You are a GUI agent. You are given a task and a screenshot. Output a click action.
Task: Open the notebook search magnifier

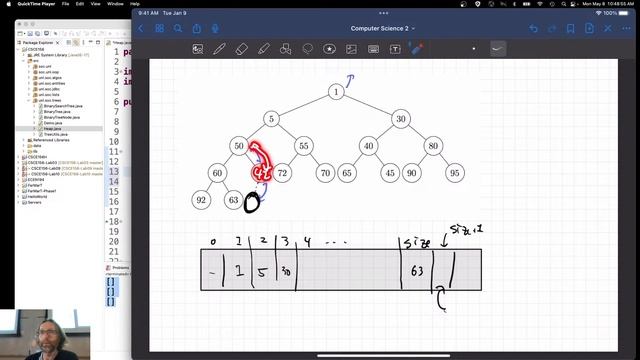(x=178, y=28)
